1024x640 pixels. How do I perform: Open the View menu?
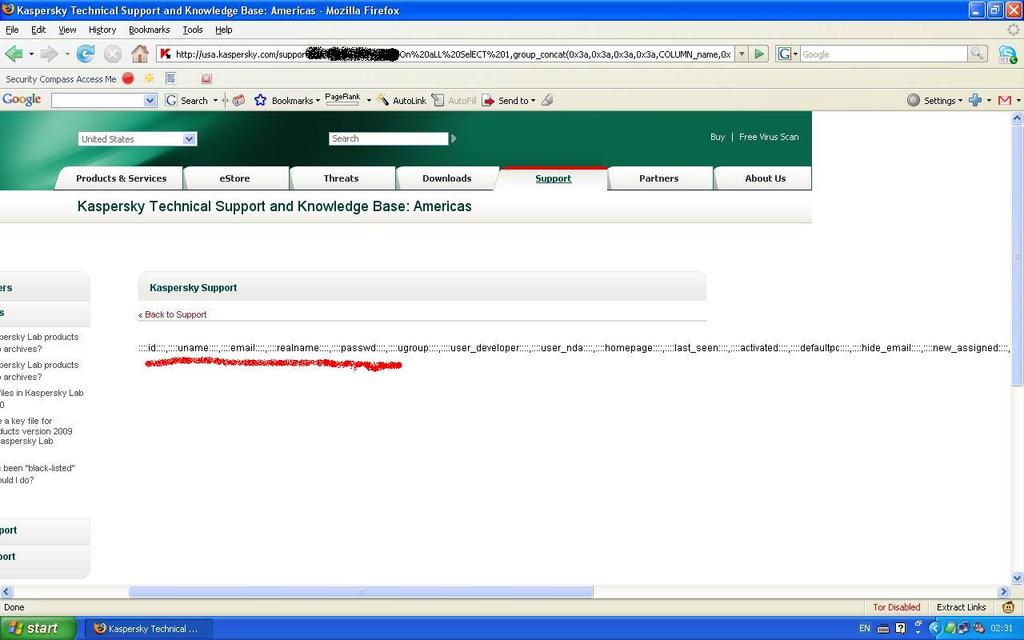point(67,29)
